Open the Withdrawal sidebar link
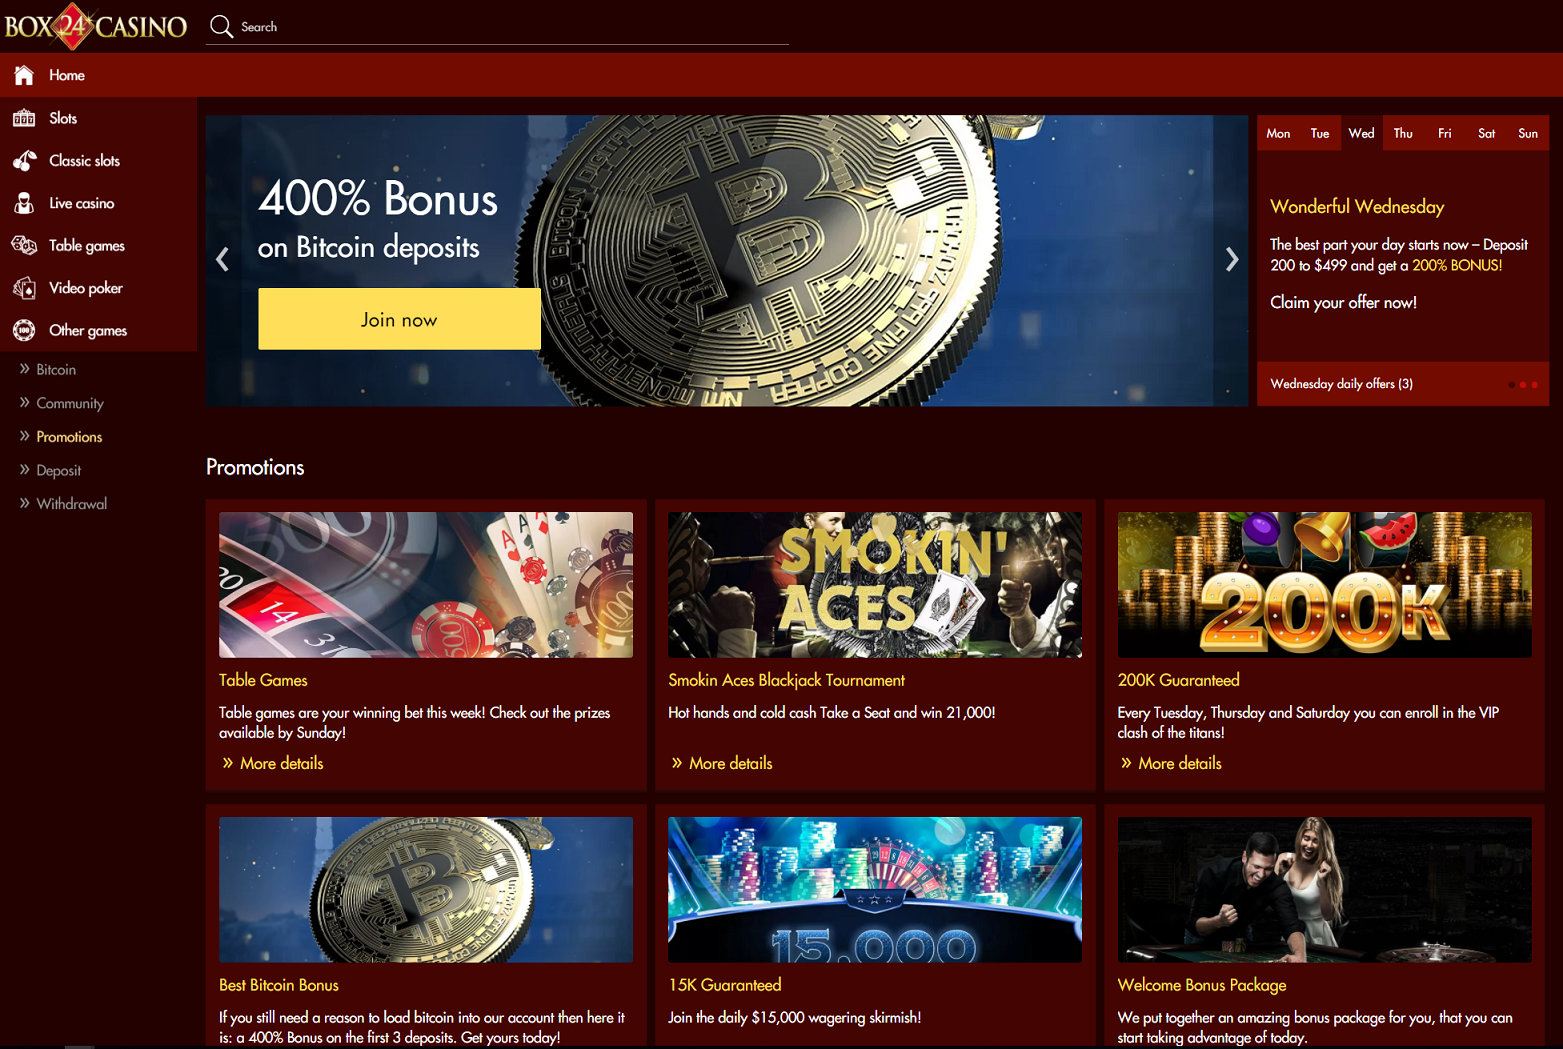 click(71, 504)
